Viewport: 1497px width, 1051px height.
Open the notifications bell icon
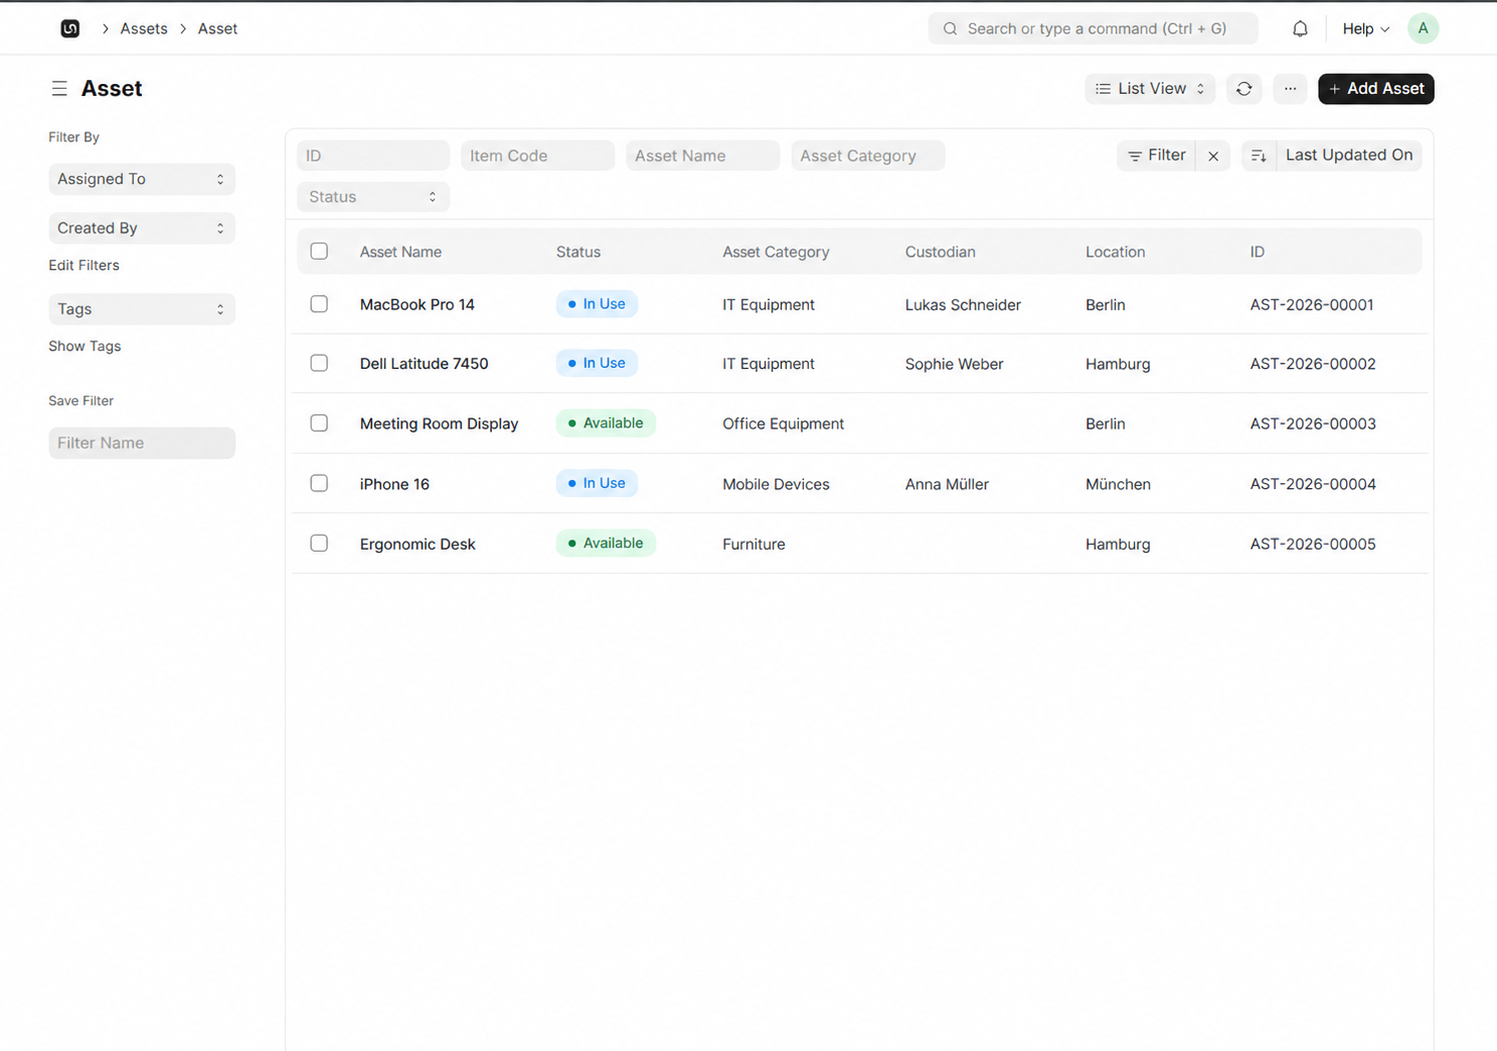[1299, 28]
